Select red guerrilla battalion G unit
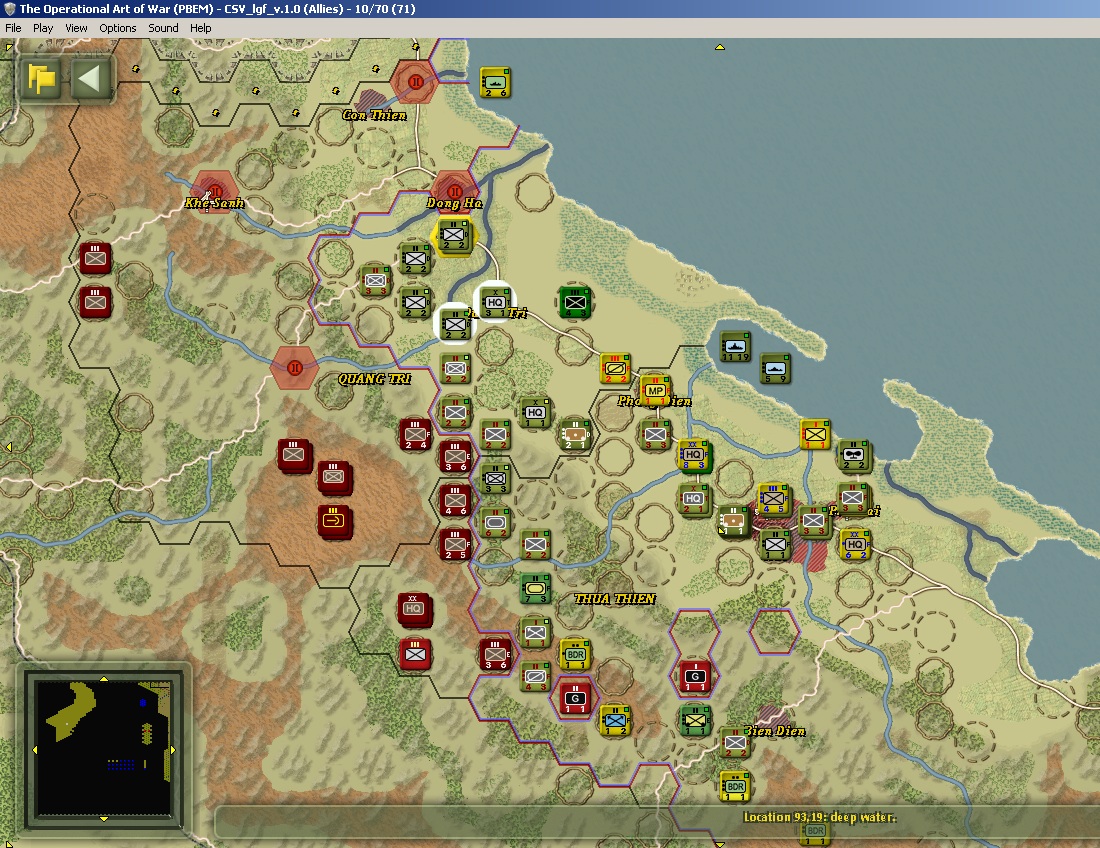Image resolution: width=1100 pixels, height=848 pixels. [x=575, y=699]
